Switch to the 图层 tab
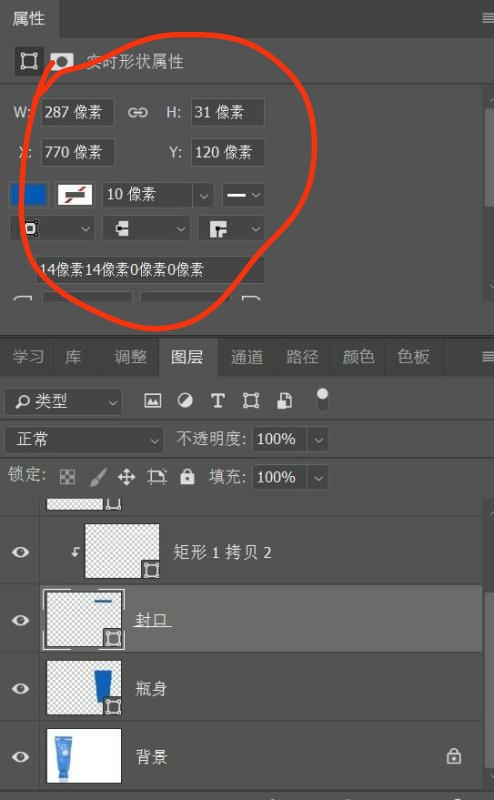 (x=187, y=357)
